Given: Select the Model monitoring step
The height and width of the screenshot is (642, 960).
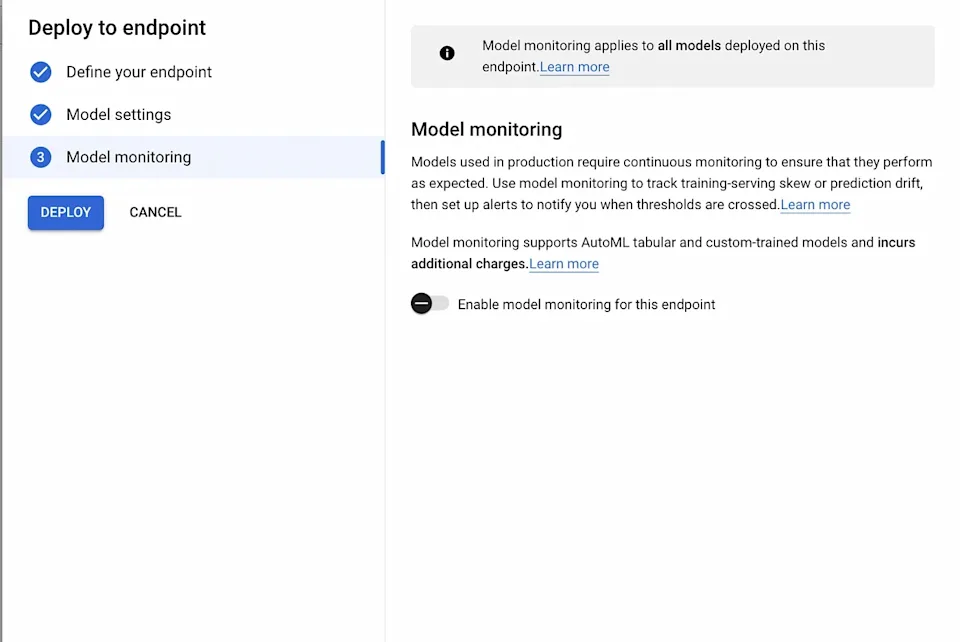Looking at the screenshot, I should tap(193, 157).
